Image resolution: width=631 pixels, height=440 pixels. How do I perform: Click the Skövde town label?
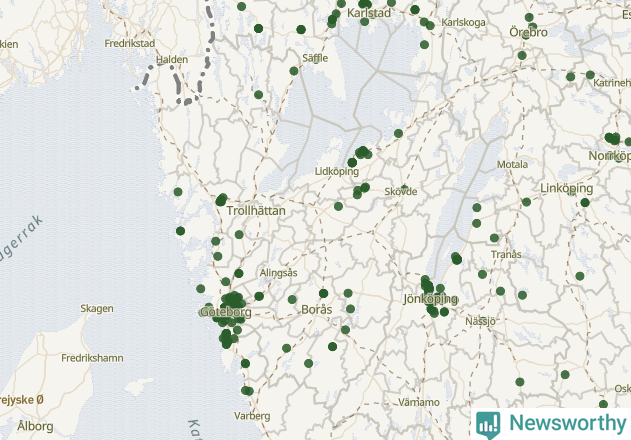[400, 192]
